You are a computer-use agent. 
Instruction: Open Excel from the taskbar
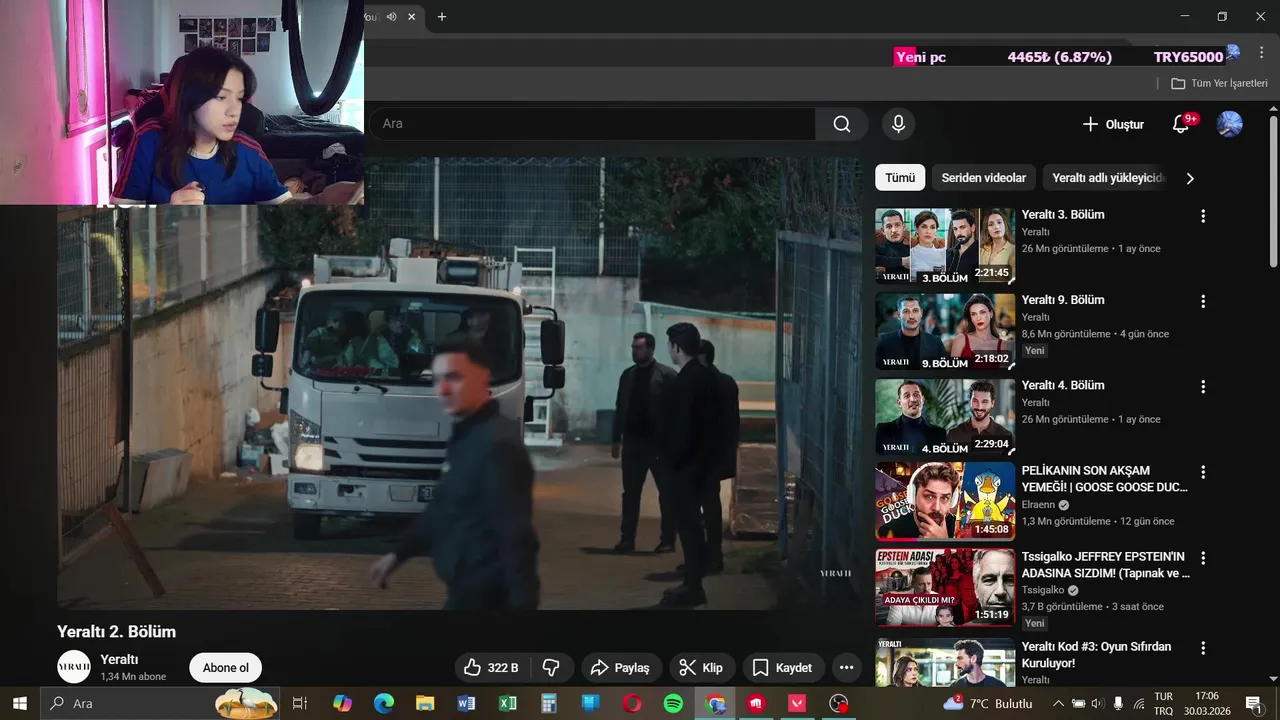[508, 704]
